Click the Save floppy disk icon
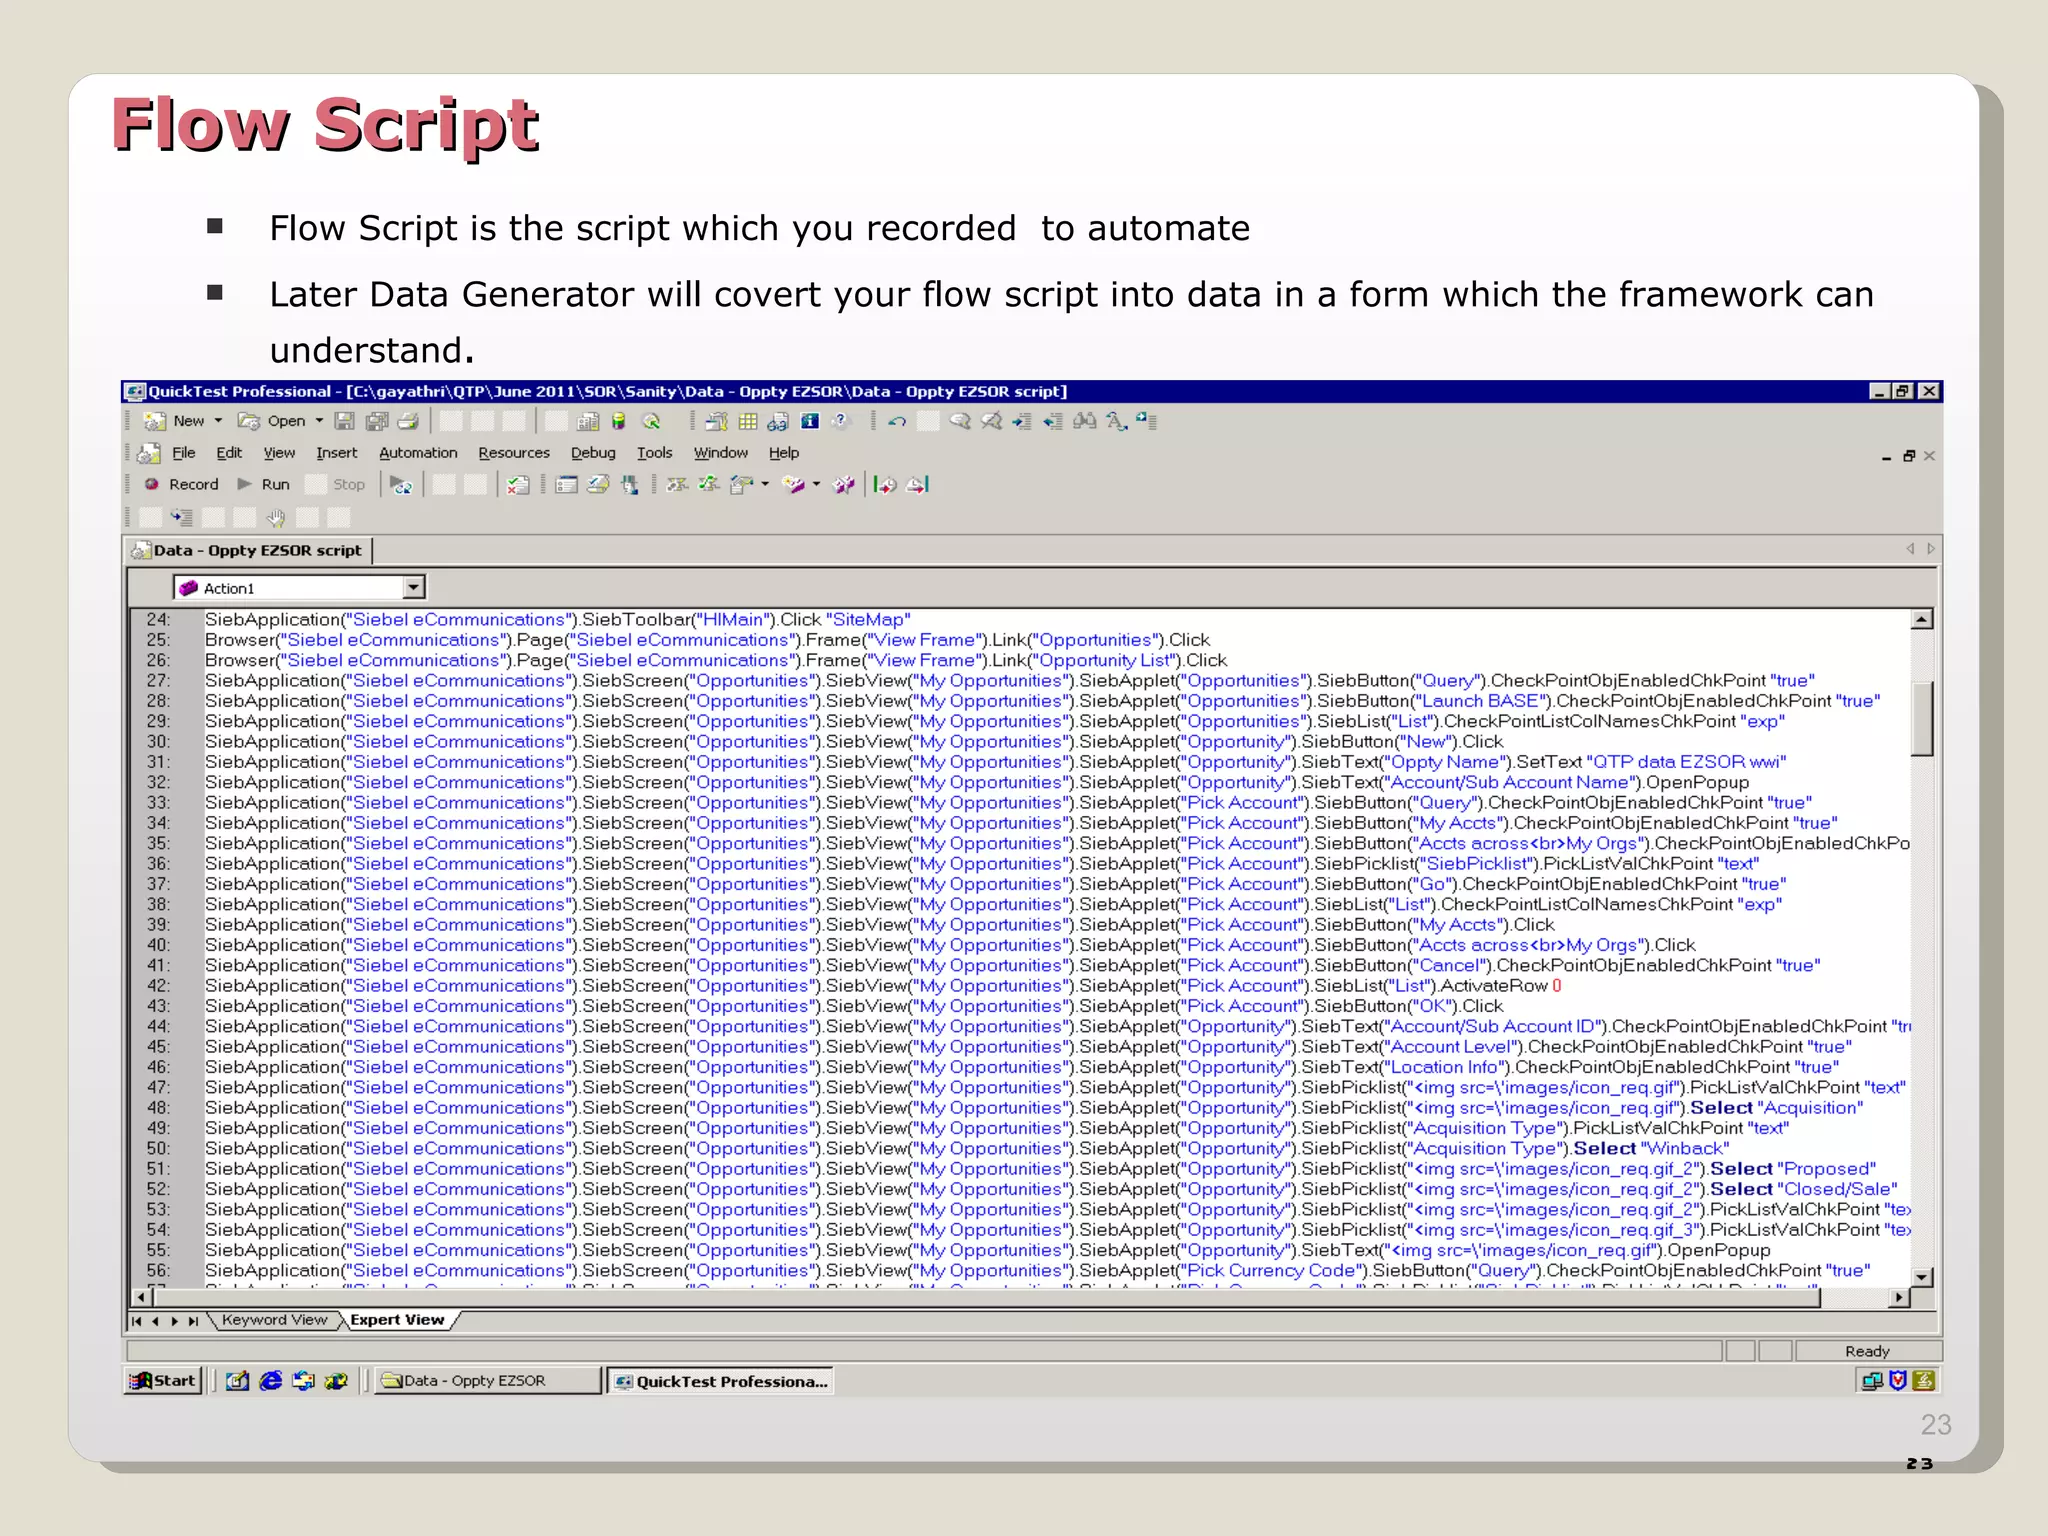Image resolution: width=2048 pixels, height=1536 pixels. point(344,421)
